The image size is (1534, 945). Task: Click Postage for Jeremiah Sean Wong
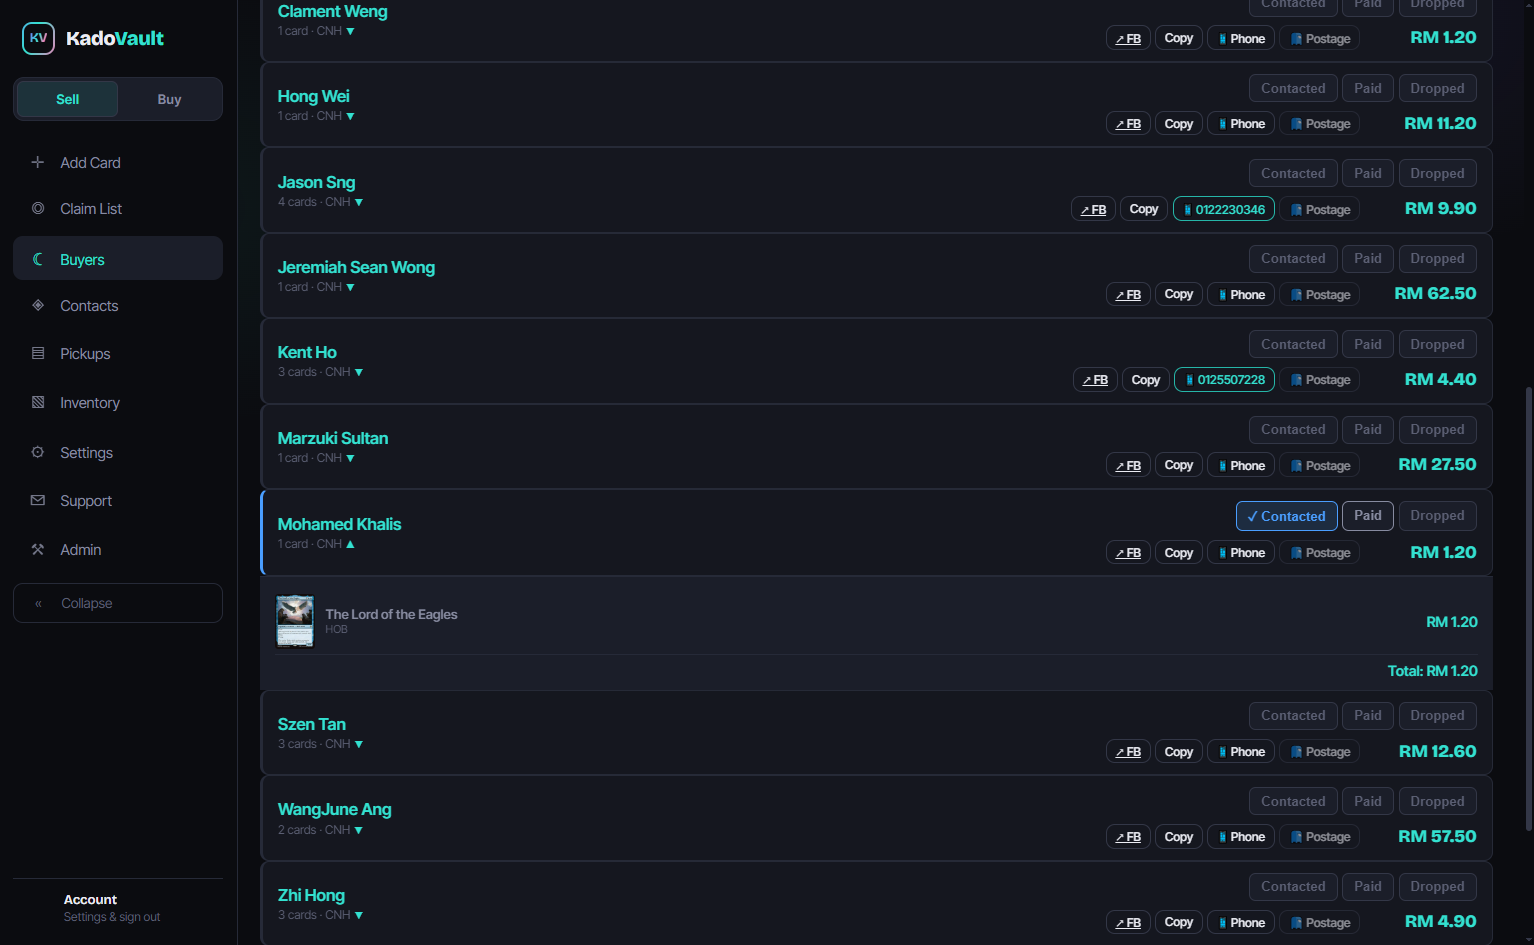point(1320,295)
